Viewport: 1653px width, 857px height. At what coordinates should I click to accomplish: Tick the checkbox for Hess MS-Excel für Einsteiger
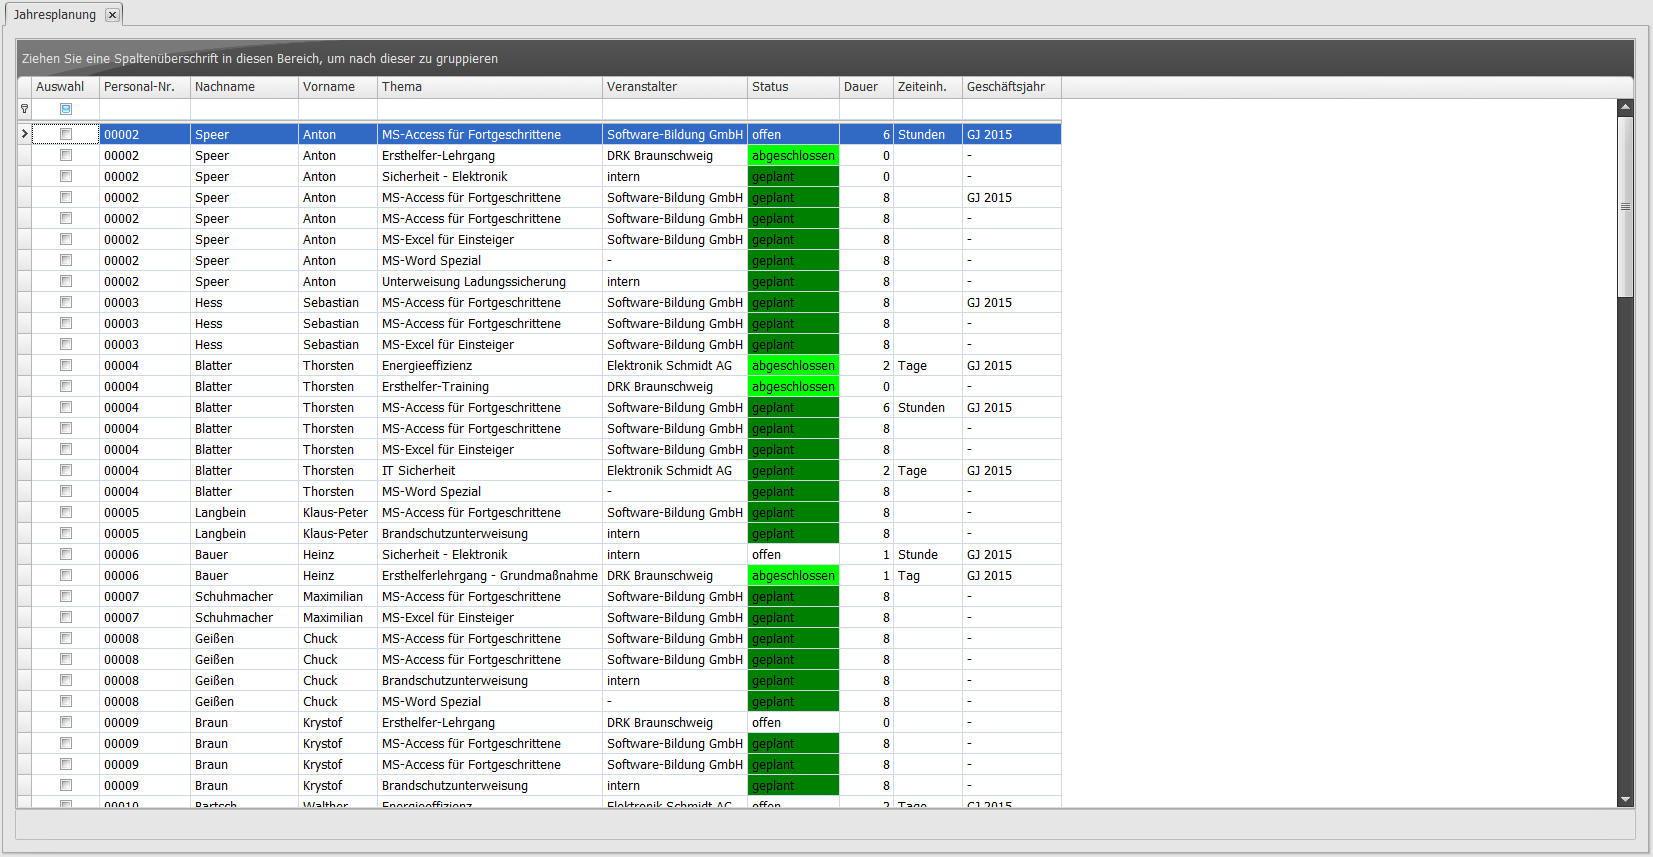tap(66, 344)
